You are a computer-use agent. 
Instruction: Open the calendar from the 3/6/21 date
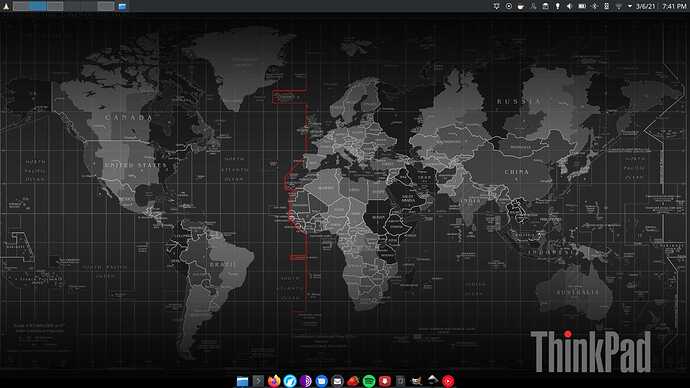coord(646,6)
